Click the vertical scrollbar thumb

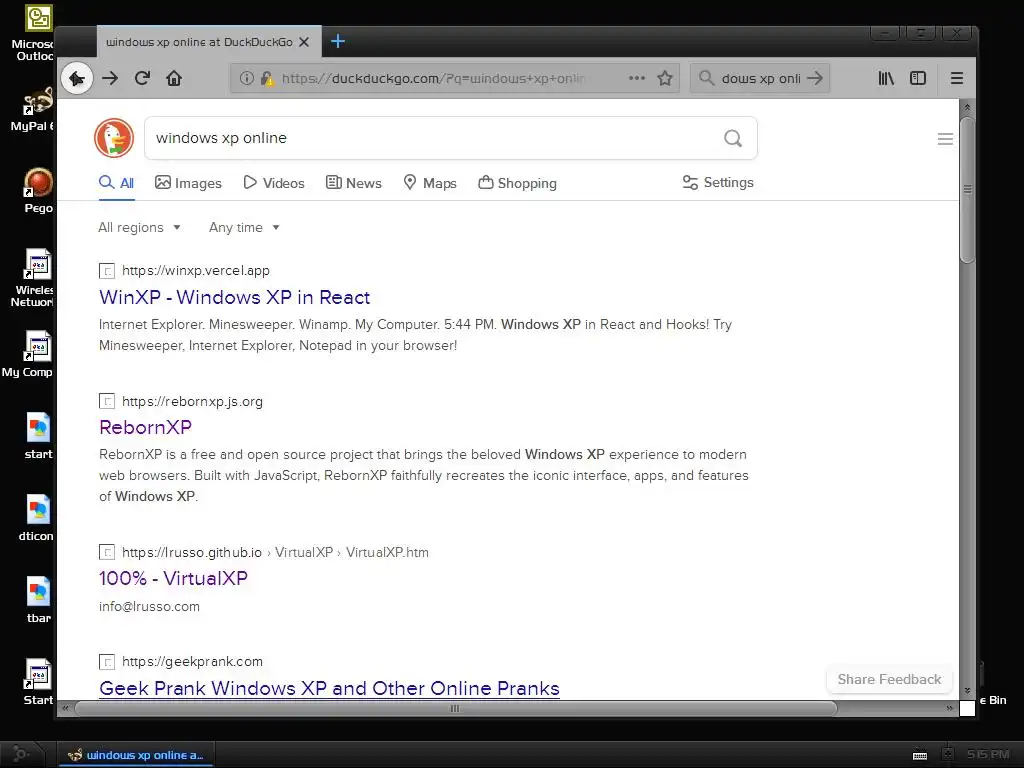pos(967,189)
